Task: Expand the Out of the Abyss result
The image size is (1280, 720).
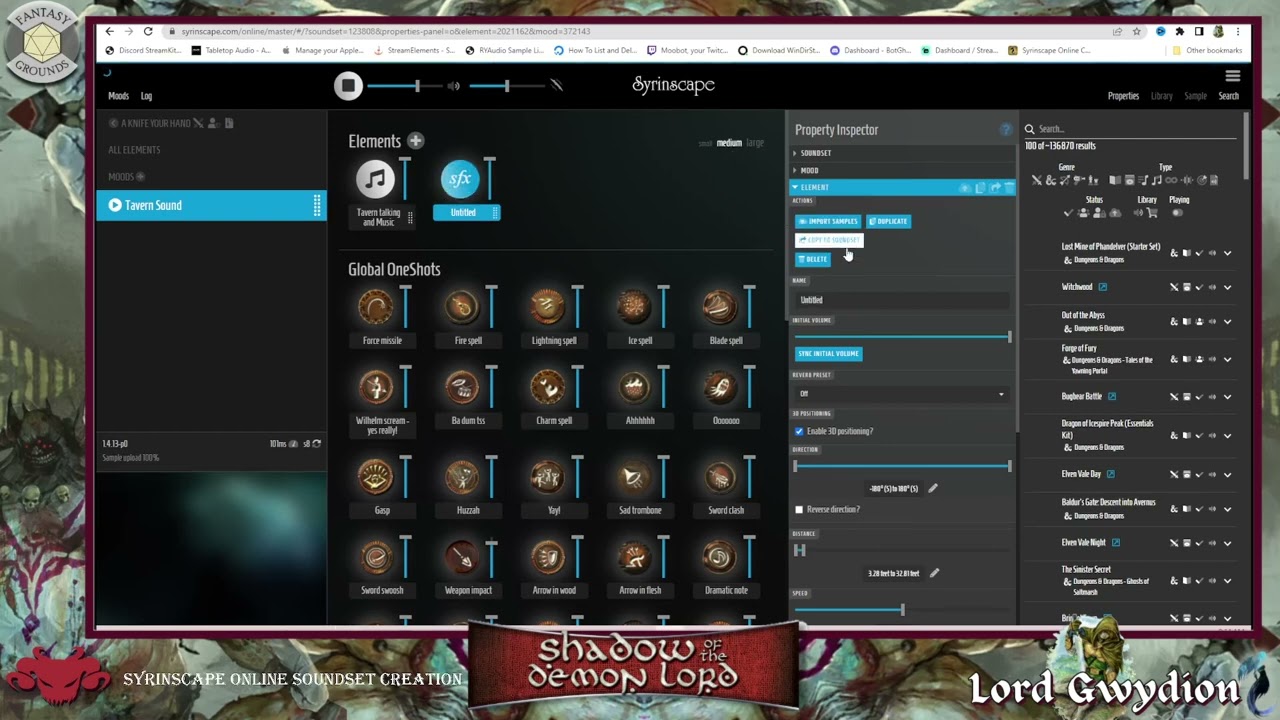Action: coord(1227,322)
